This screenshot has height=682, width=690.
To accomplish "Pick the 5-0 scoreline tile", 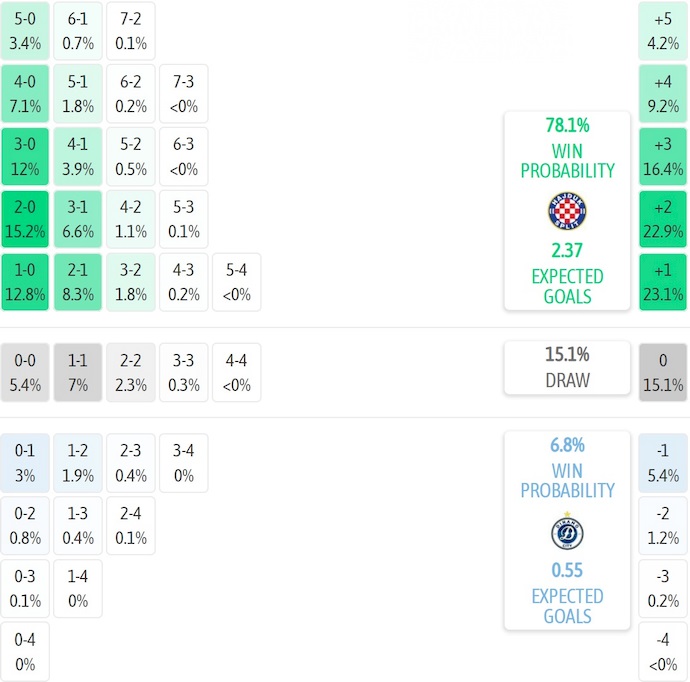I will tap(25, 30).
